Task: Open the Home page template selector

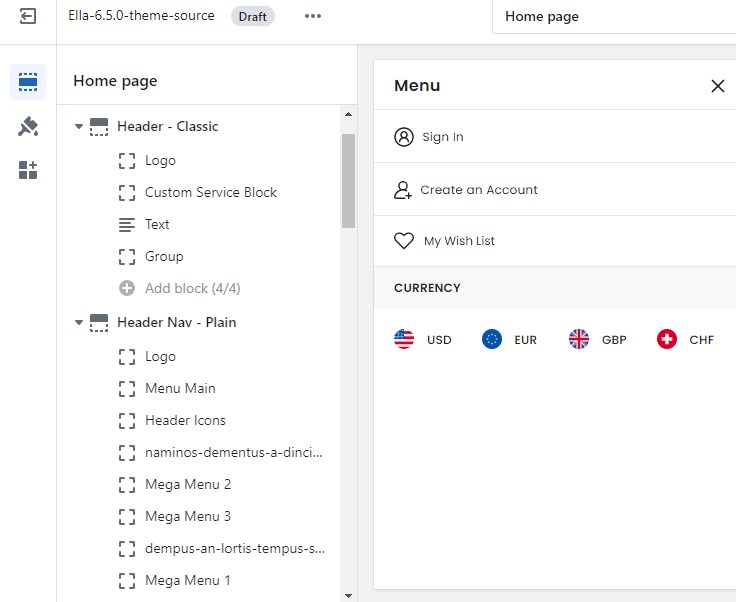Action: pyautogui.click(x=614, y=17)
